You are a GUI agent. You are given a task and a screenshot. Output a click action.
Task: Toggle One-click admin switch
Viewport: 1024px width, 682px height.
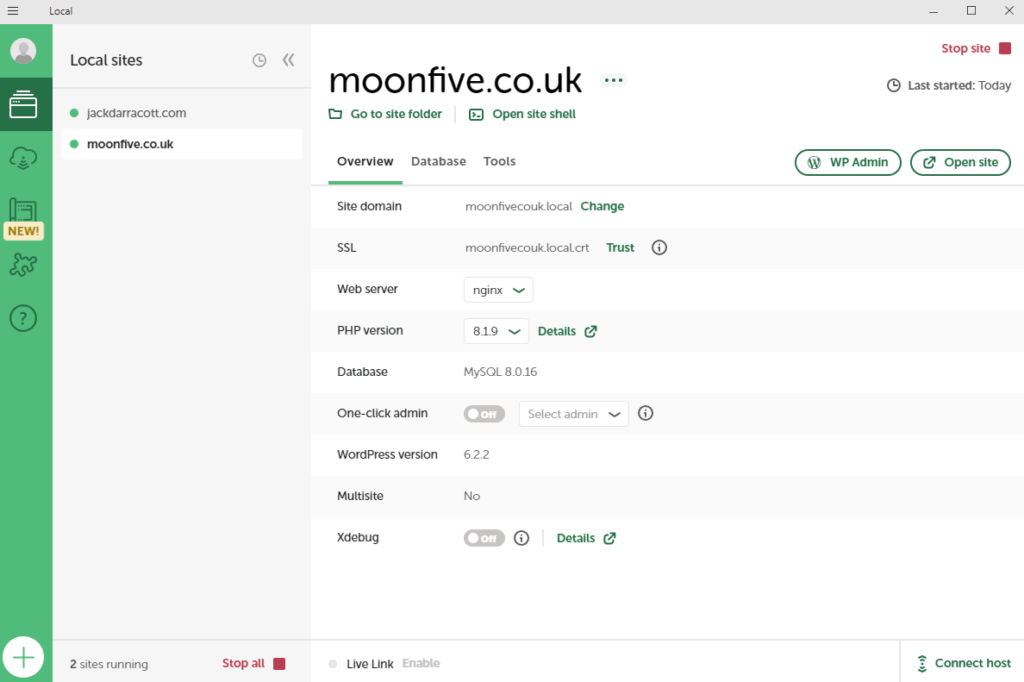pyautogui.click(x=484, y=414)
